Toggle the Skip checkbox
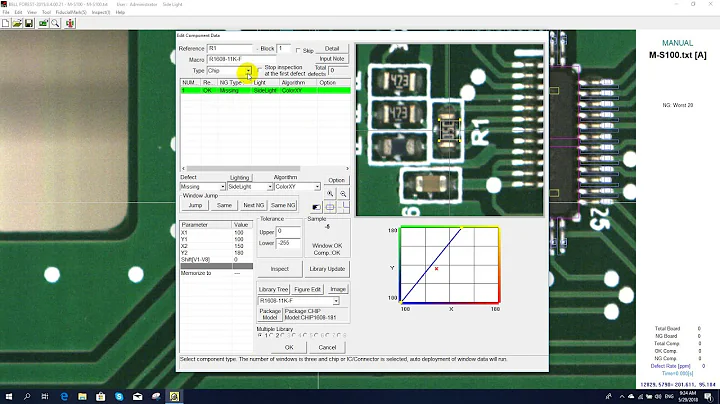720x404 pixels. (298, 50)
